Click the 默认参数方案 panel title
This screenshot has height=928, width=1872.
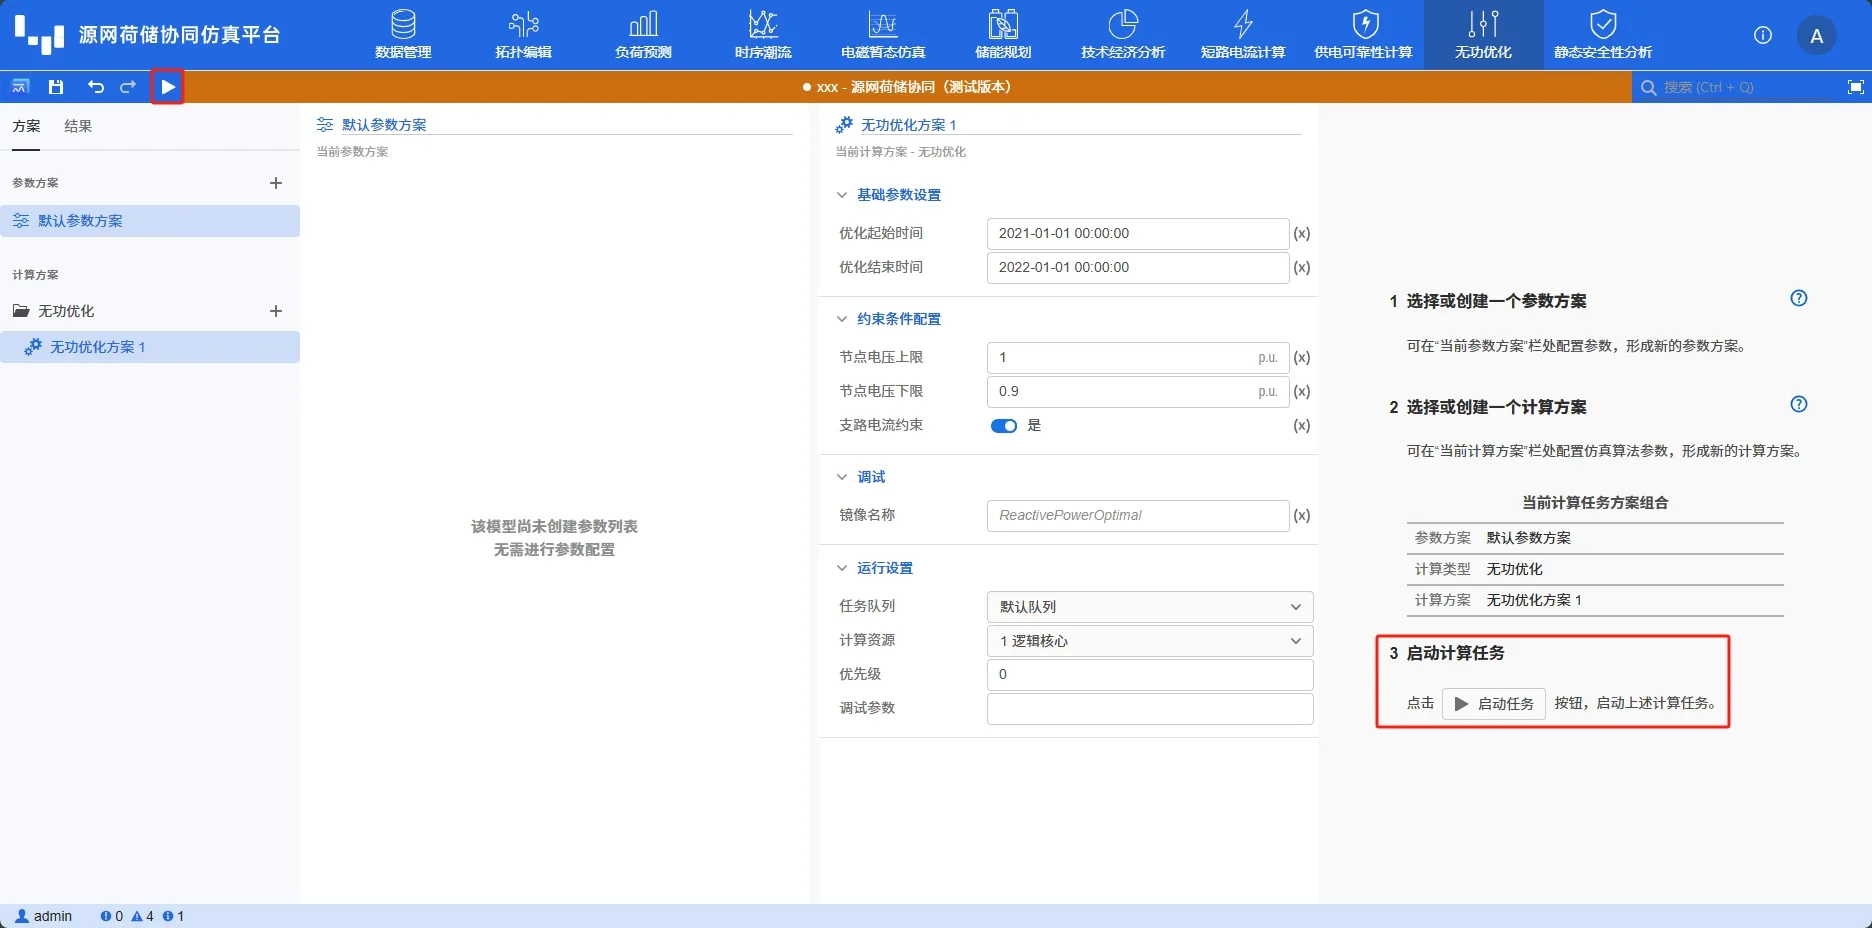384,125
